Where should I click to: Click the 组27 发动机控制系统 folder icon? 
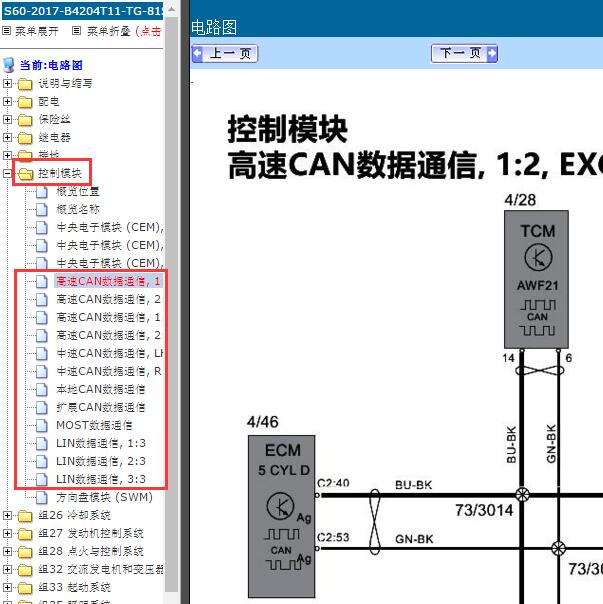point(25,534)
